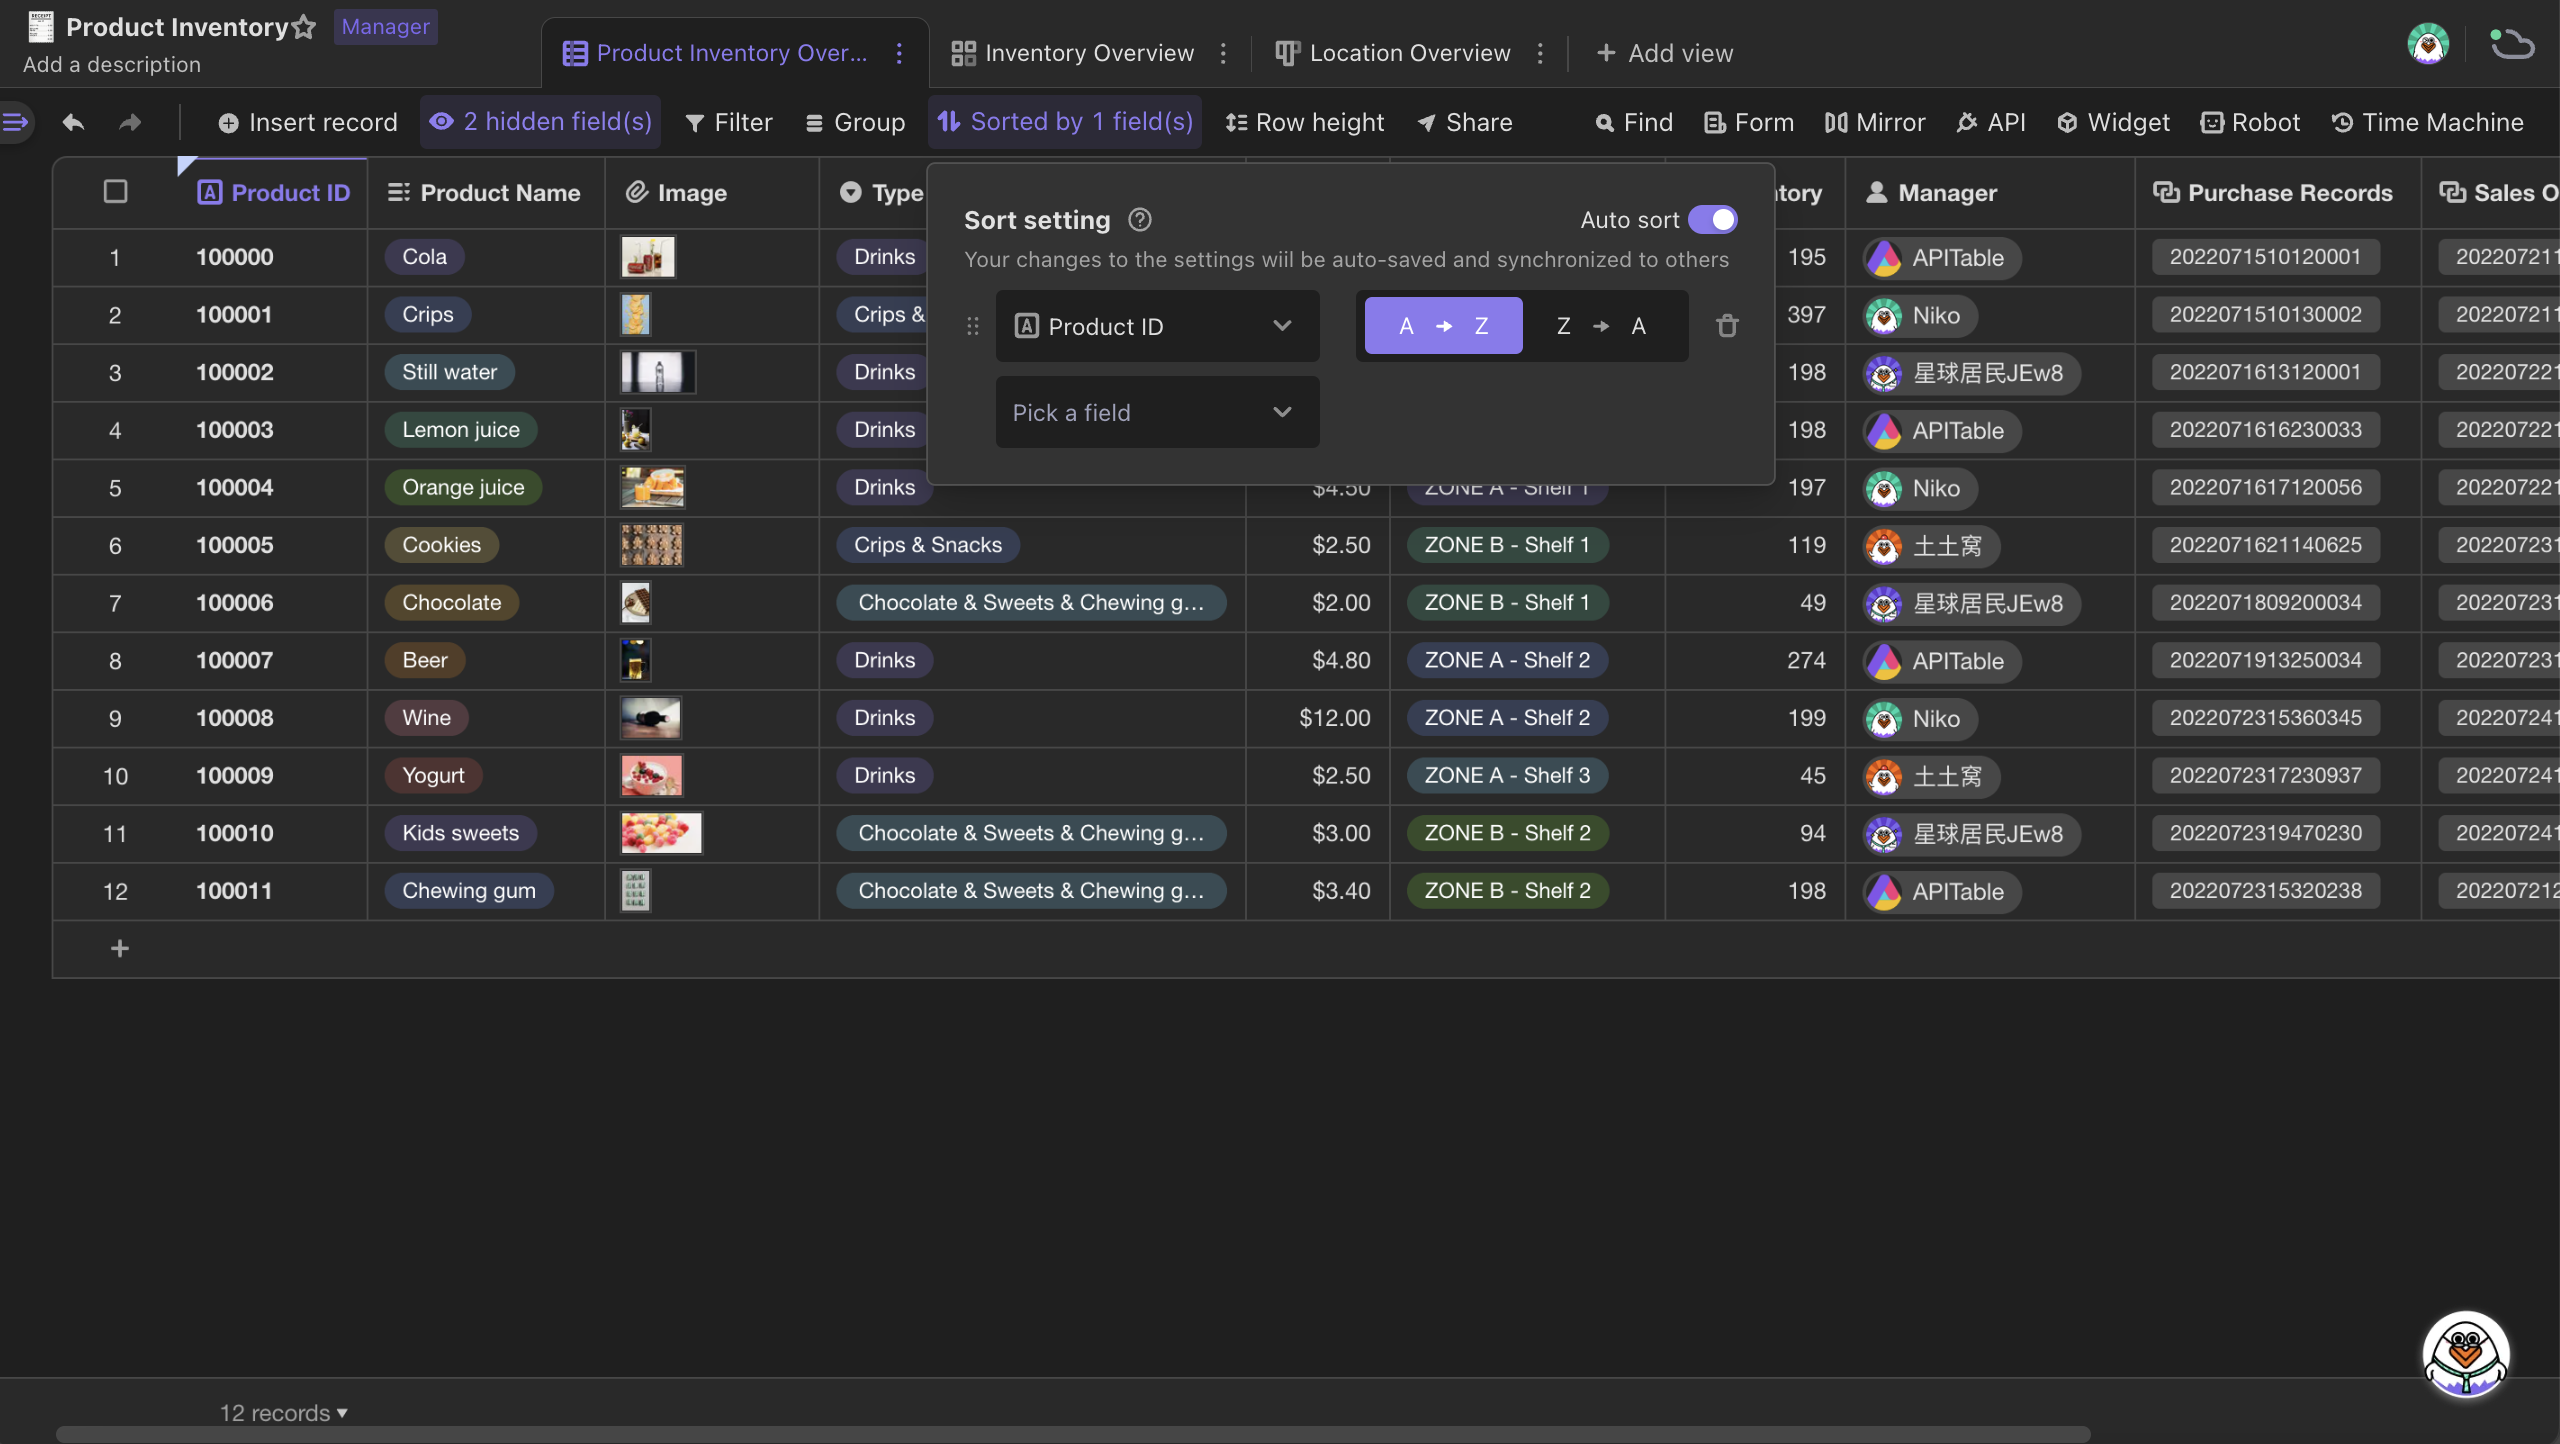The height and width of the screenshot is (1444, 2560).
Task: Click the Product Name column header
Action: point(485,192)
